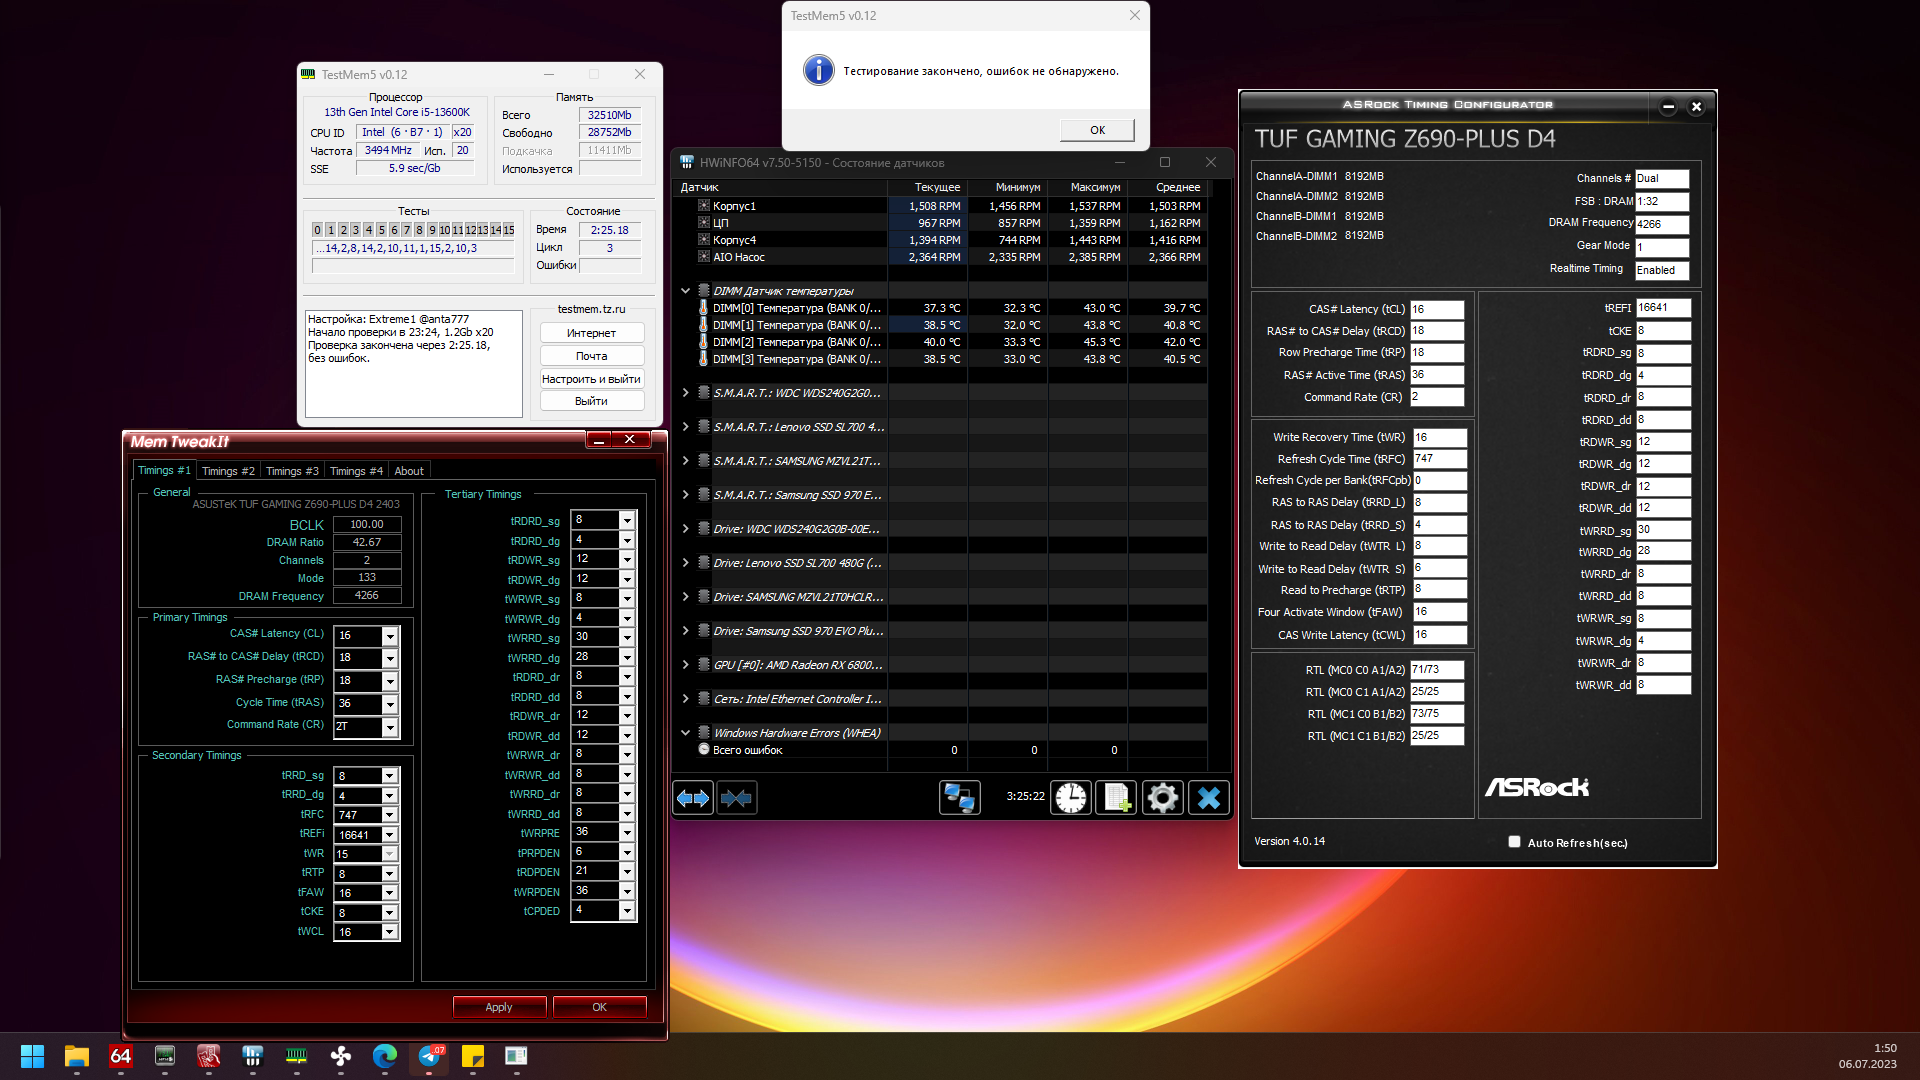The width and height of the screenshot is (1920, 1080).
Task: Open AIDA64 from the taskbar
Action: pos(121,1056)
